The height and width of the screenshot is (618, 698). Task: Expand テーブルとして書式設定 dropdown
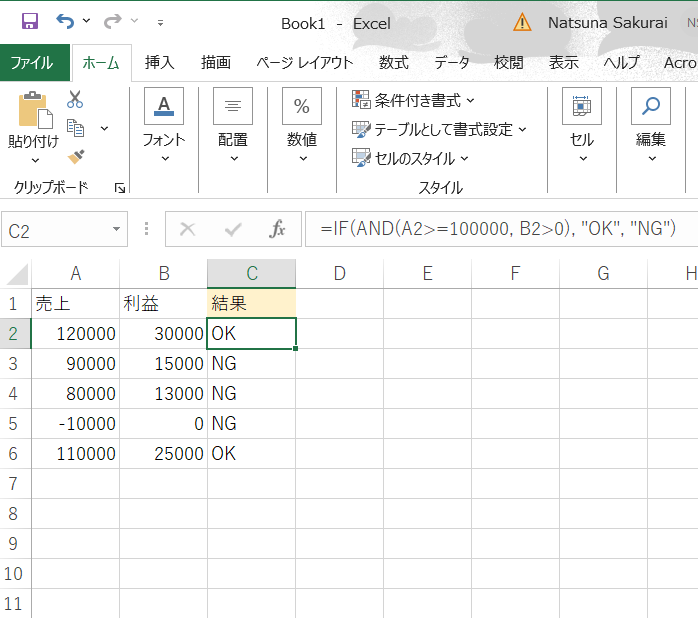tap(438, 129)
